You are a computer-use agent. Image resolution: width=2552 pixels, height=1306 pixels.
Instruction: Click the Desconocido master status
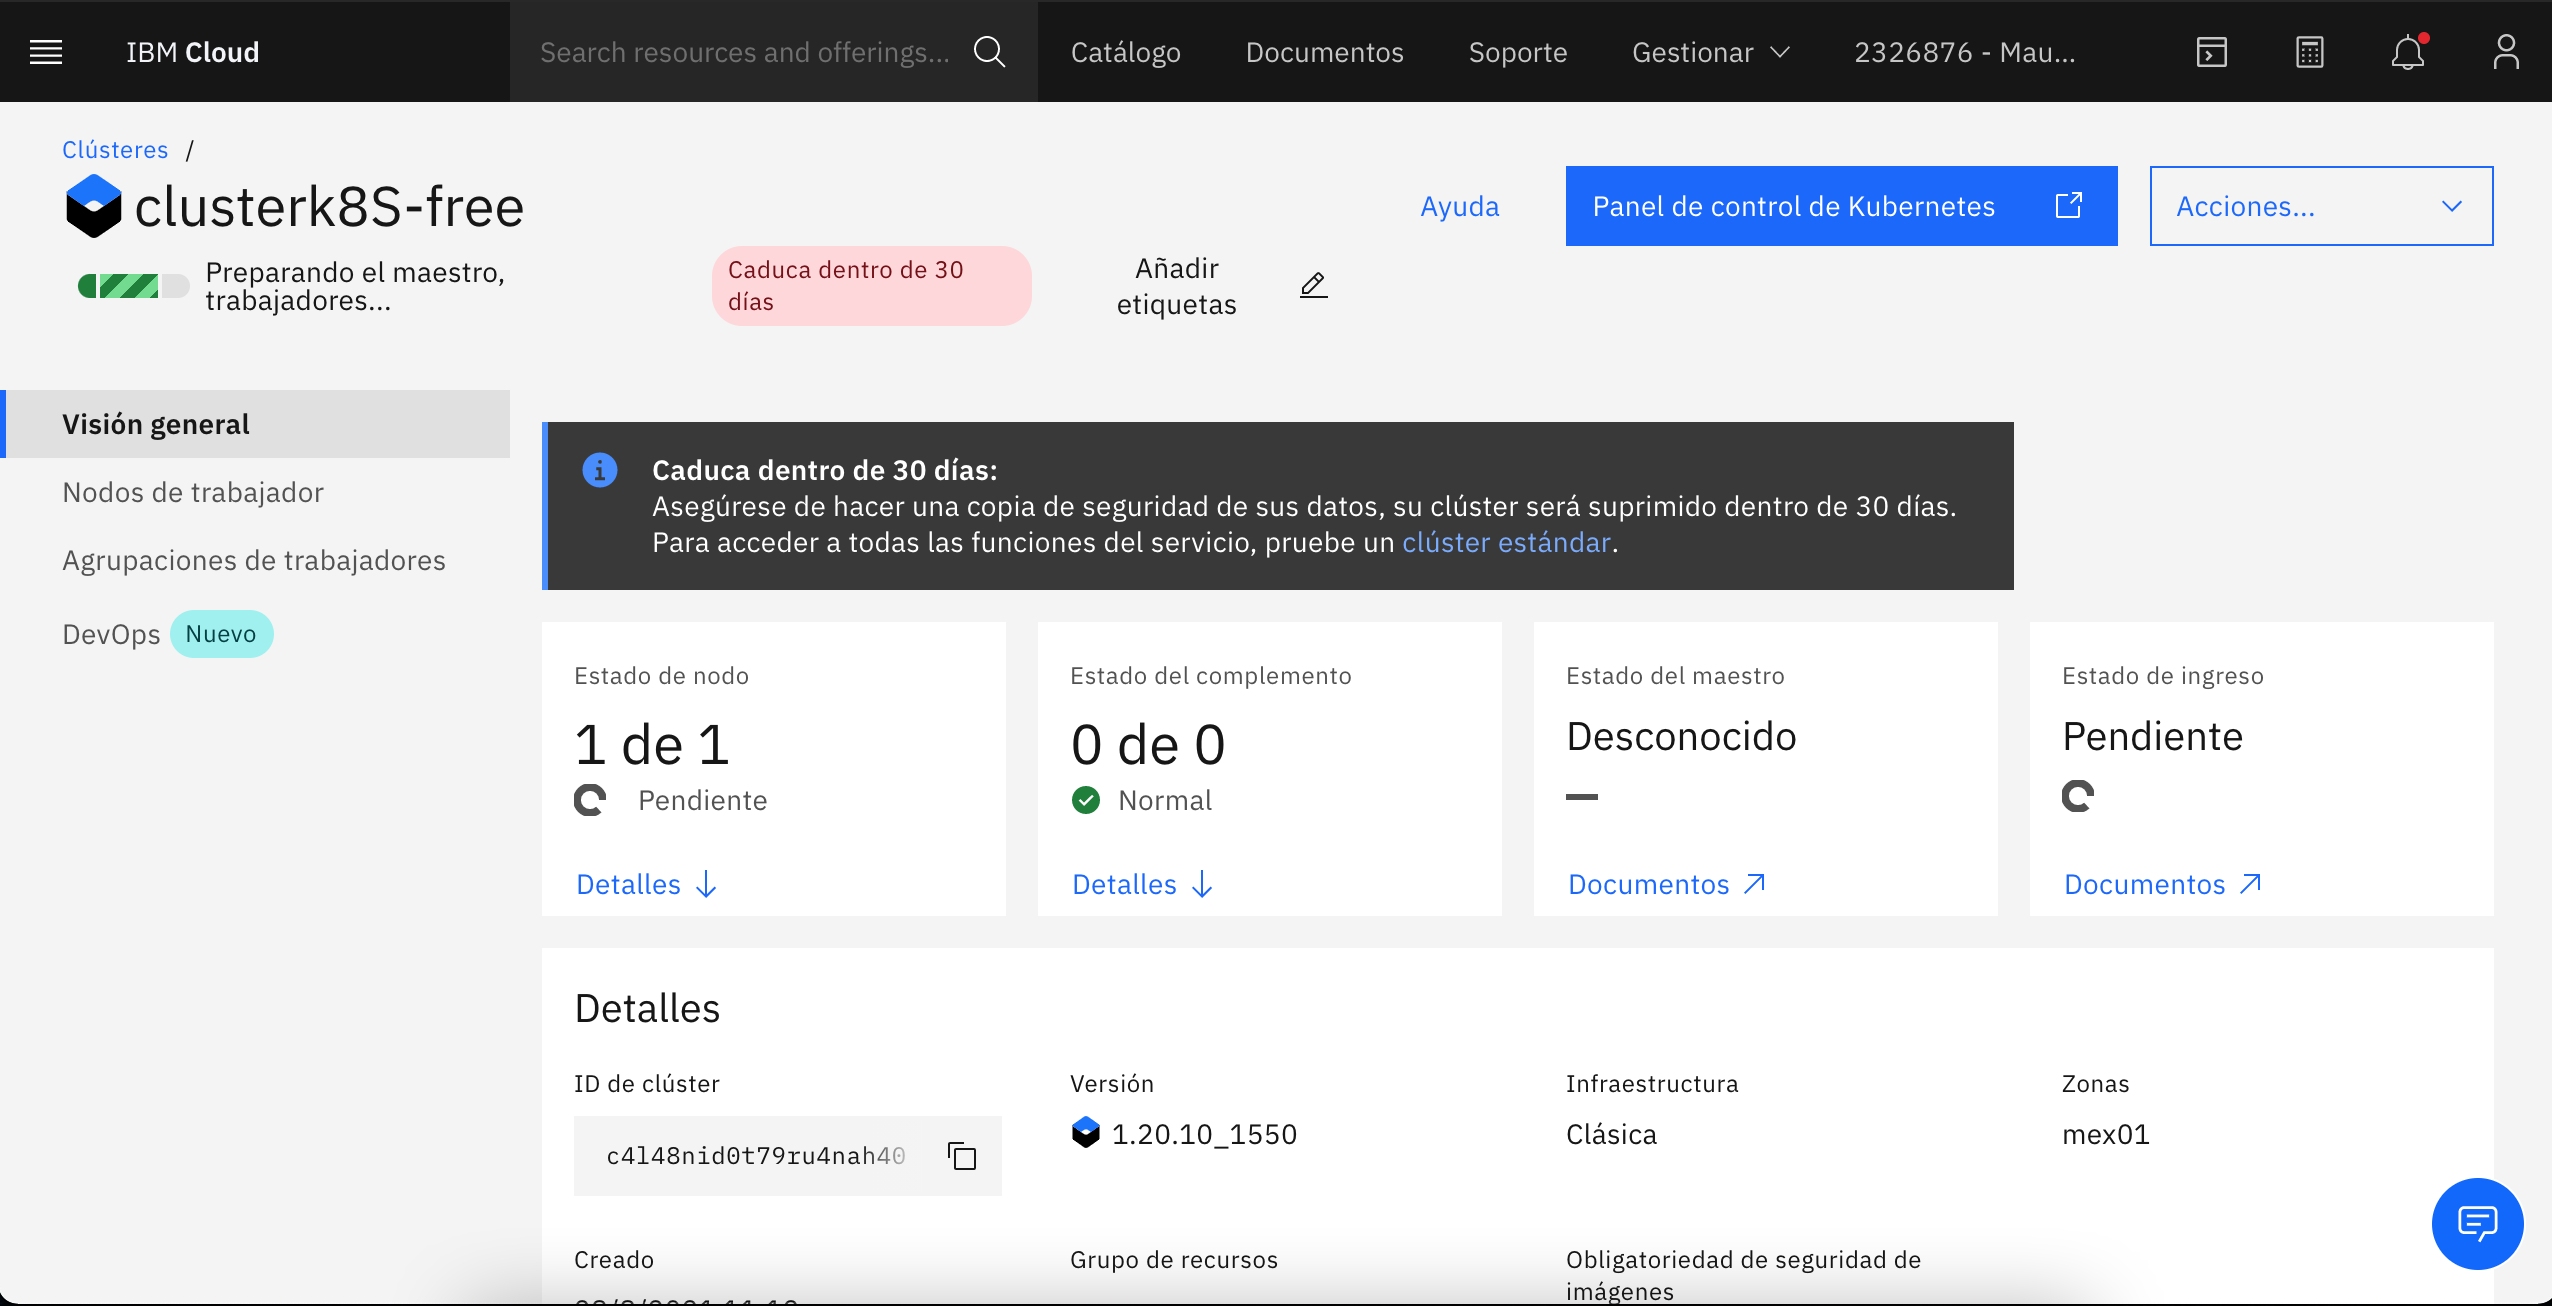point(1681,736)
